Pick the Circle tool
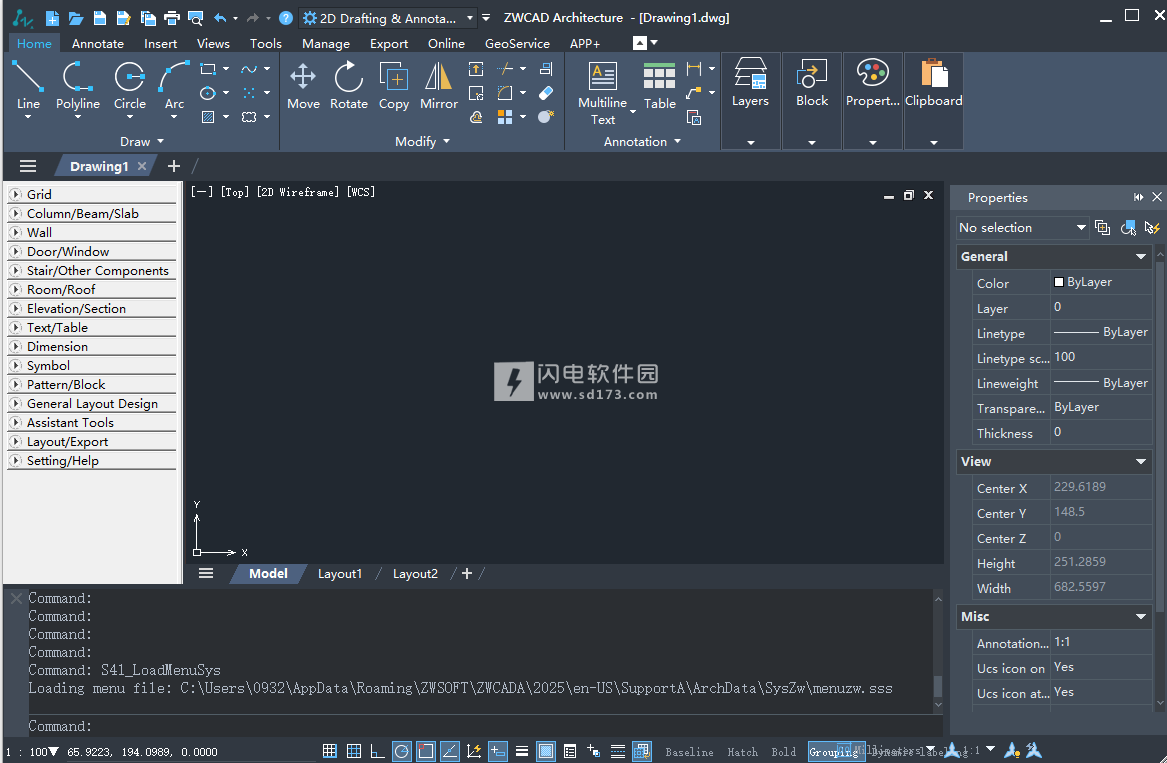The height and width of the screenshot is (763, 1167). point(130,86)
